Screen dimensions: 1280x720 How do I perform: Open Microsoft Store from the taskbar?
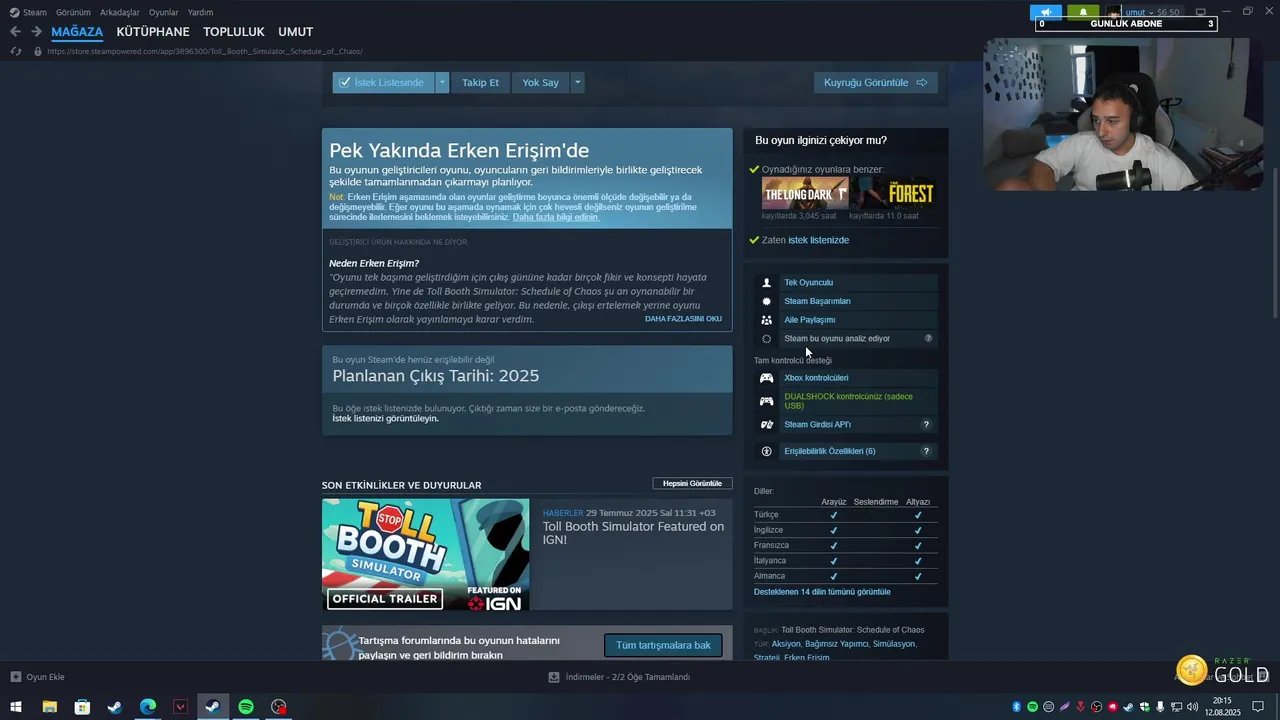(x=82, y=707)
